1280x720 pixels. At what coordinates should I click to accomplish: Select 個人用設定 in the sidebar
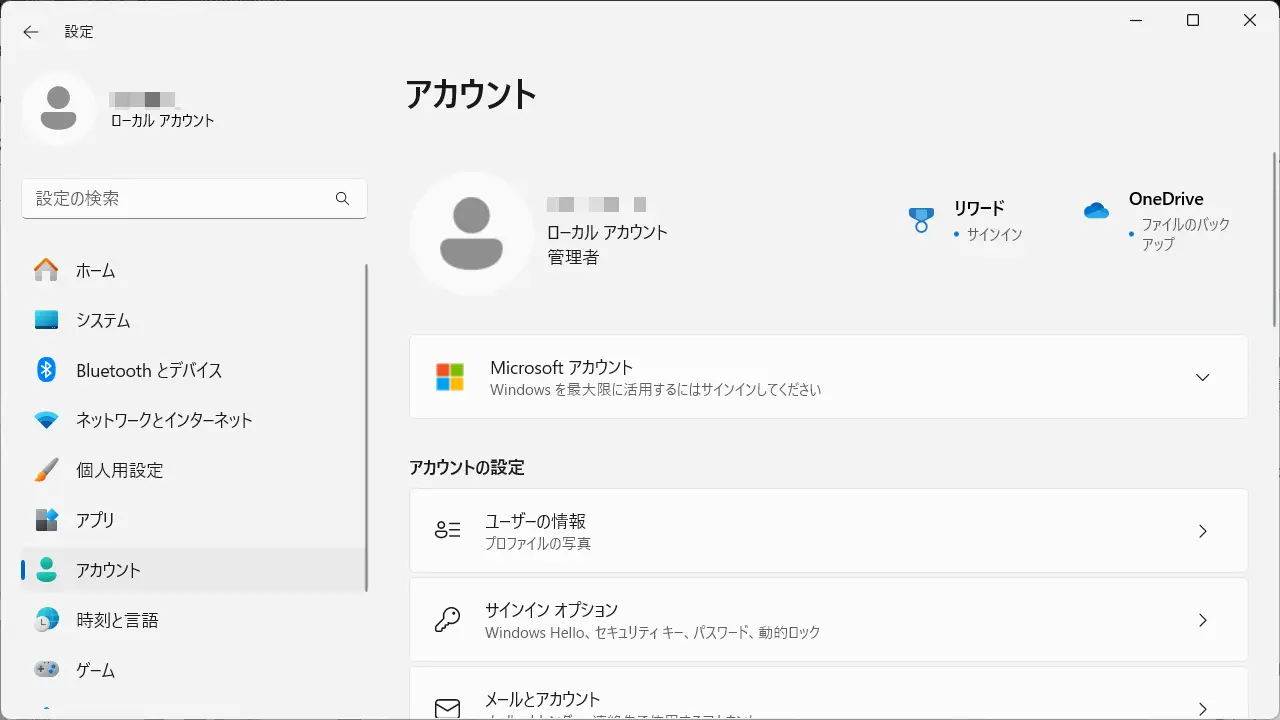[194, 470]
